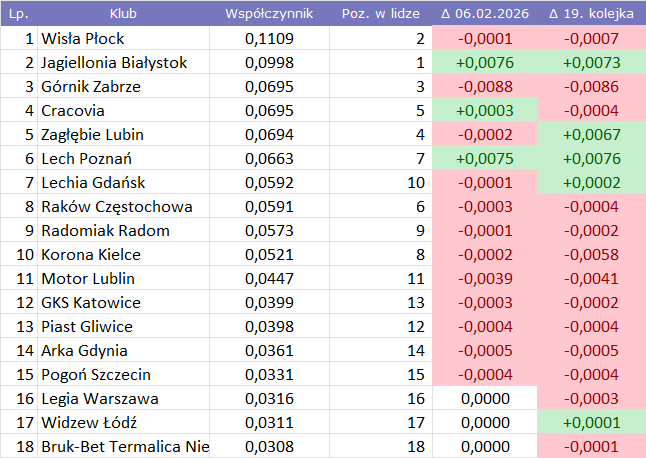Click Korona Kielce's red -0,0058 cell
Viewport: 646px width, 458px height.
591,255
